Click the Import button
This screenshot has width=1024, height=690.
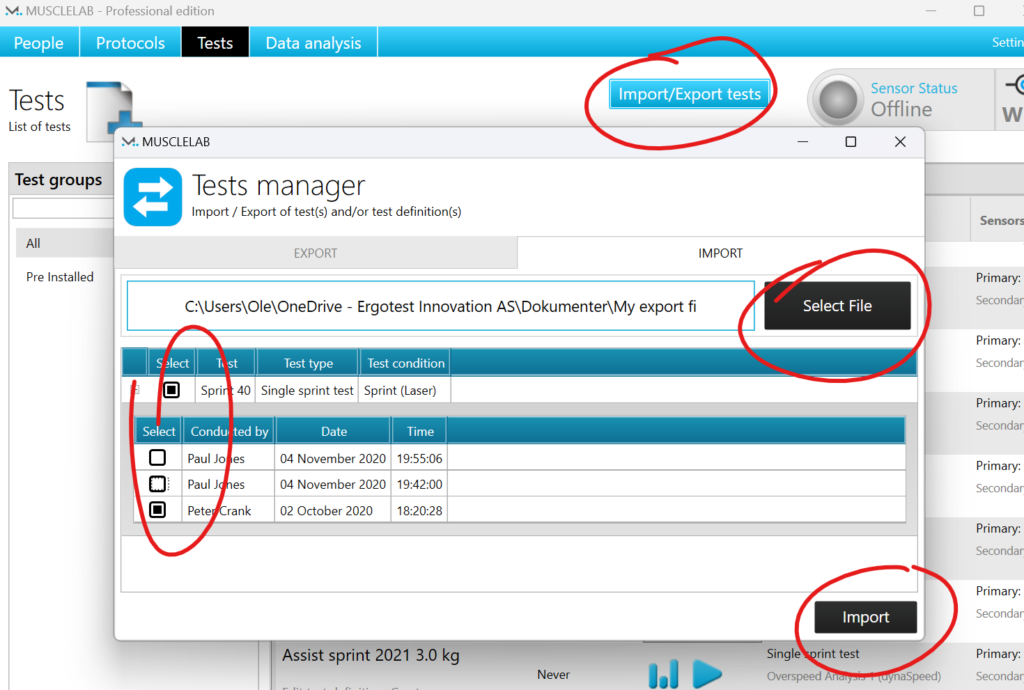point(865,617)
